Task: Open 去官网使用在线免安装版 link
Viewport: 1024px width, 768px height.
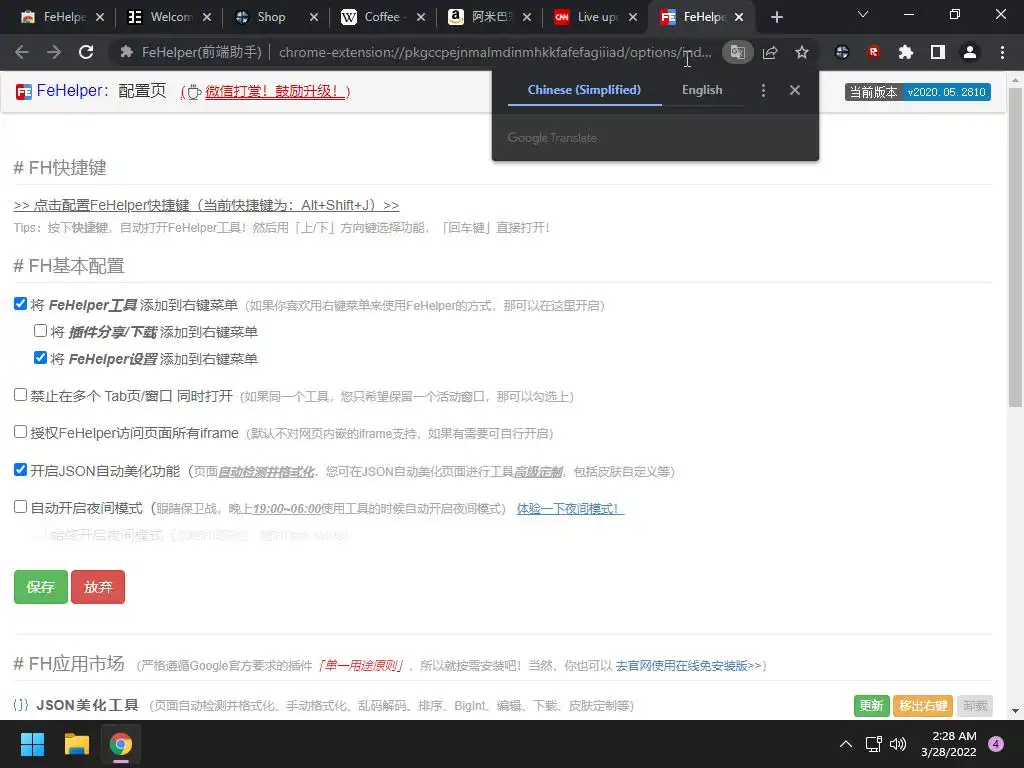Action: (x=688, y=665)
